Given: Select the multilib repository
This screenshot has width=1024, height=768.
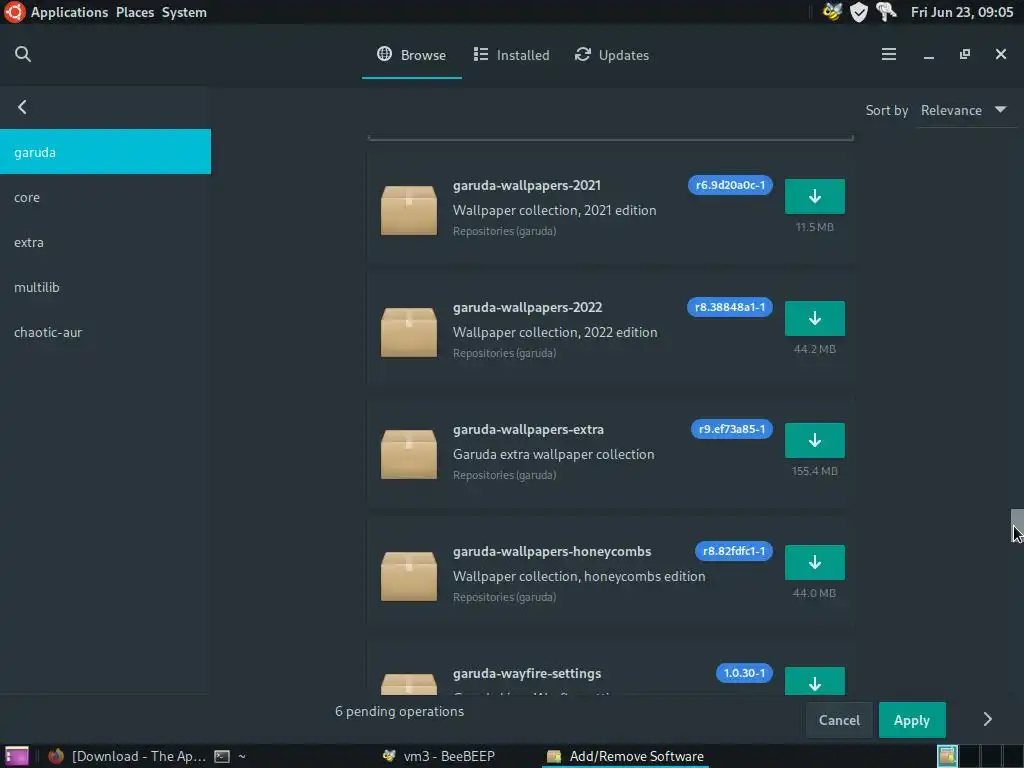Looking at the screenshot, I should pos(105,287).
